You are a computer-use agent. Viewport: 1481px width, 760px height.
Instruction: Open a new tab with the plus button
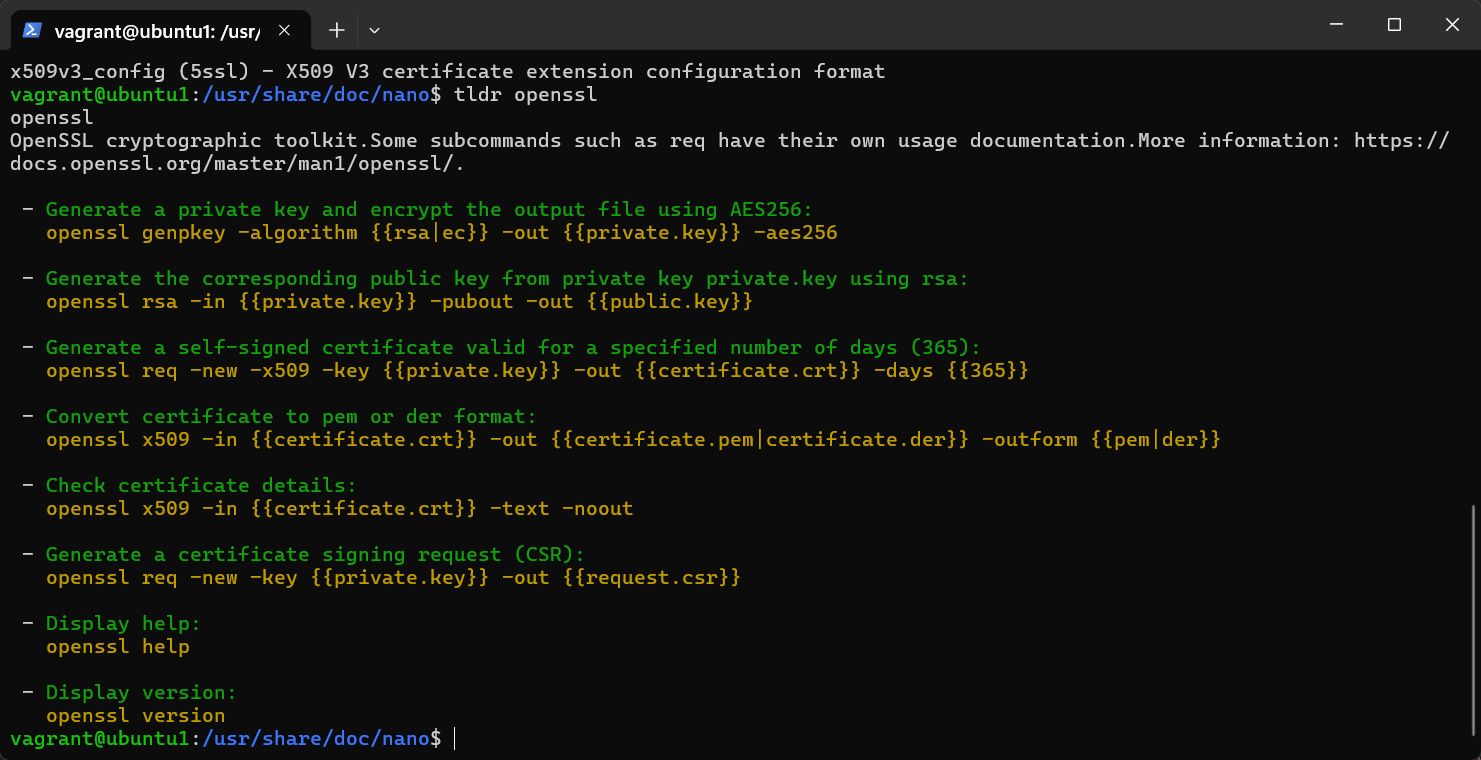point(337,30)
